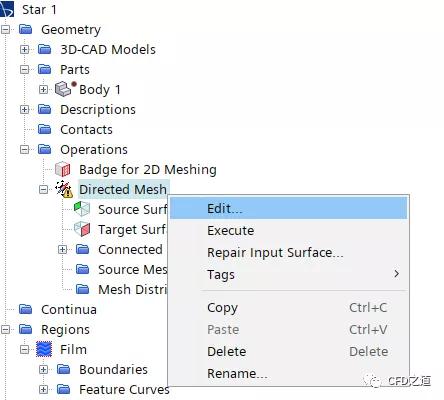The width and height of the screenshot is (444, 400).
Task: Open the Tags submenu arrow
Action: click(396, 274)
